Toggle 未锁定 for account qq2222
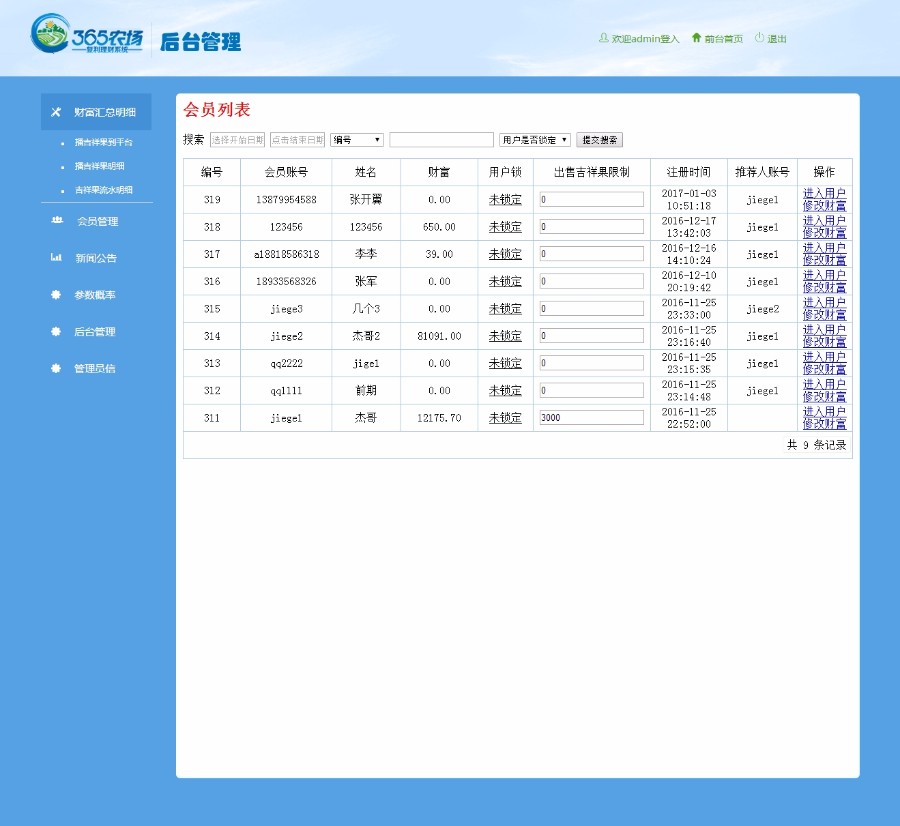Image resolution: width=900 pixels, height=826 pixels. [504, 363]
